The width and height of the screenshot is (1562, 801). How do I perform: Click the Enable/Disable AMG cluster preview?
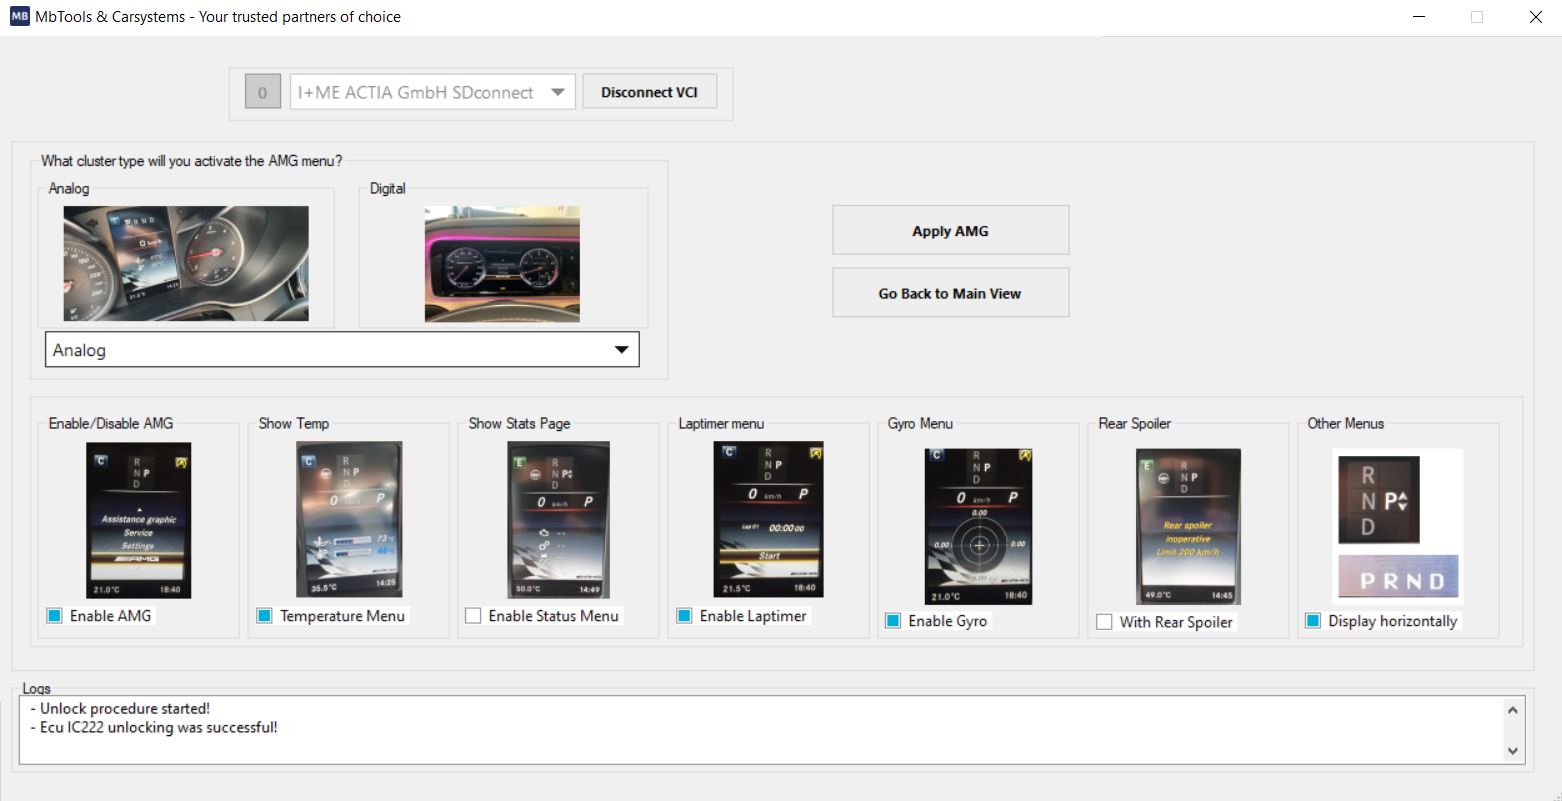(137, 519)
